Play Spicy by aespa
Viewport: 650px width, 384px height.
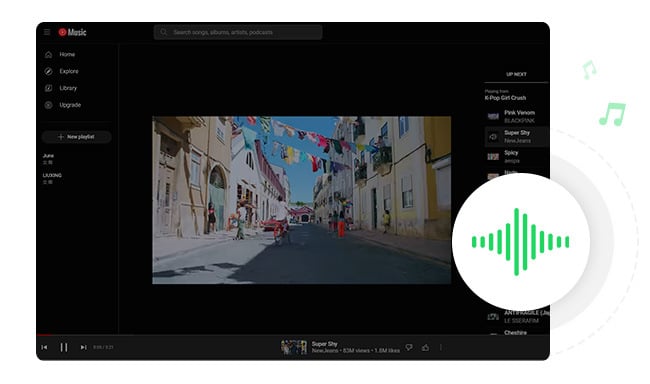pos(517,156)
